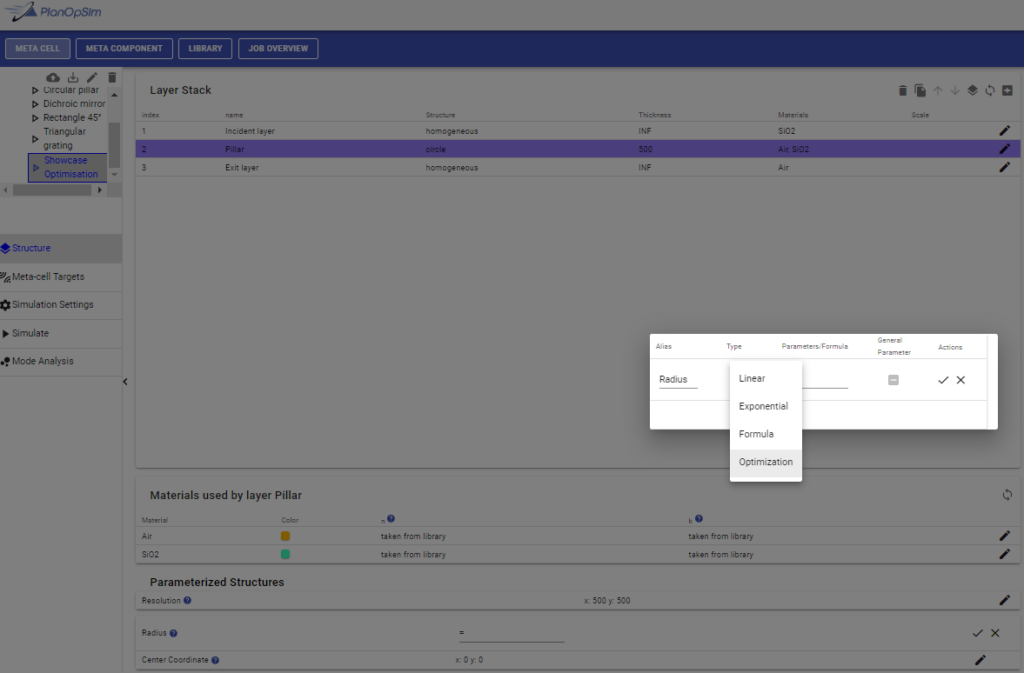
Task: Duplicate layer using the copy icon
Action: coord(920,91)
